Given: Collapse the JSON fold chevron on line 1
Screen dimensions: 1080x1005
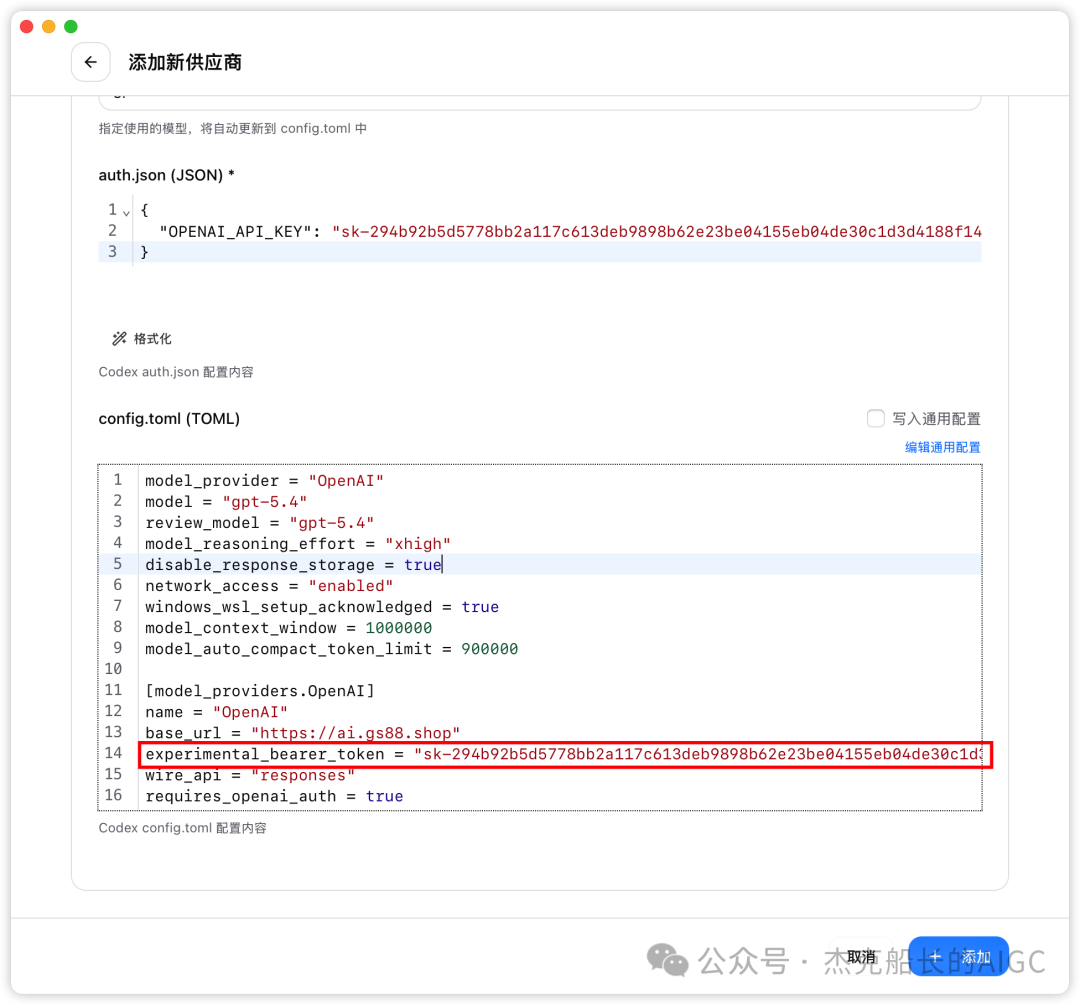Looking at the screenshot, I should pos(126,212).
